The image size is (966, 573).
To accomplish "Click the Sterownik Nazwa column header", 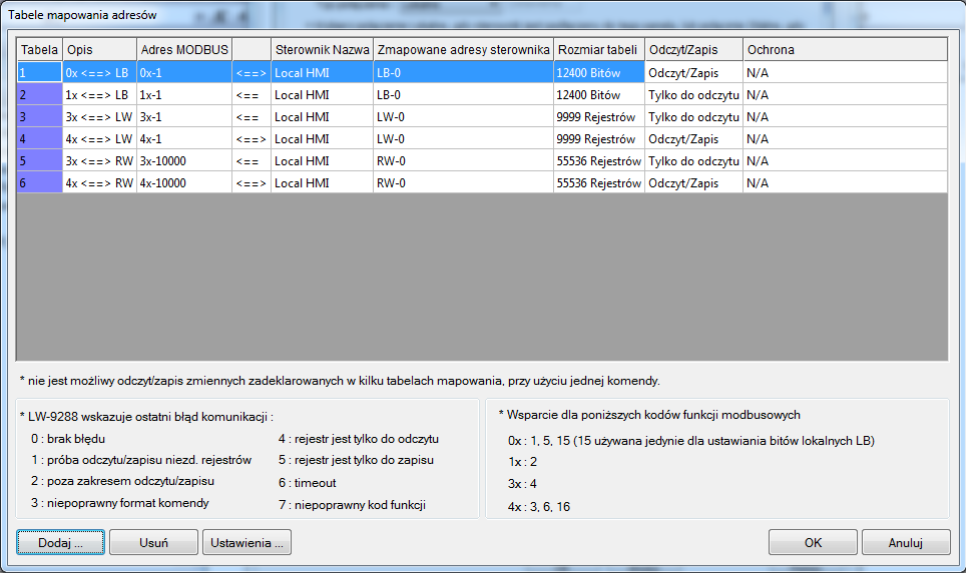I will tap(322, 50).
